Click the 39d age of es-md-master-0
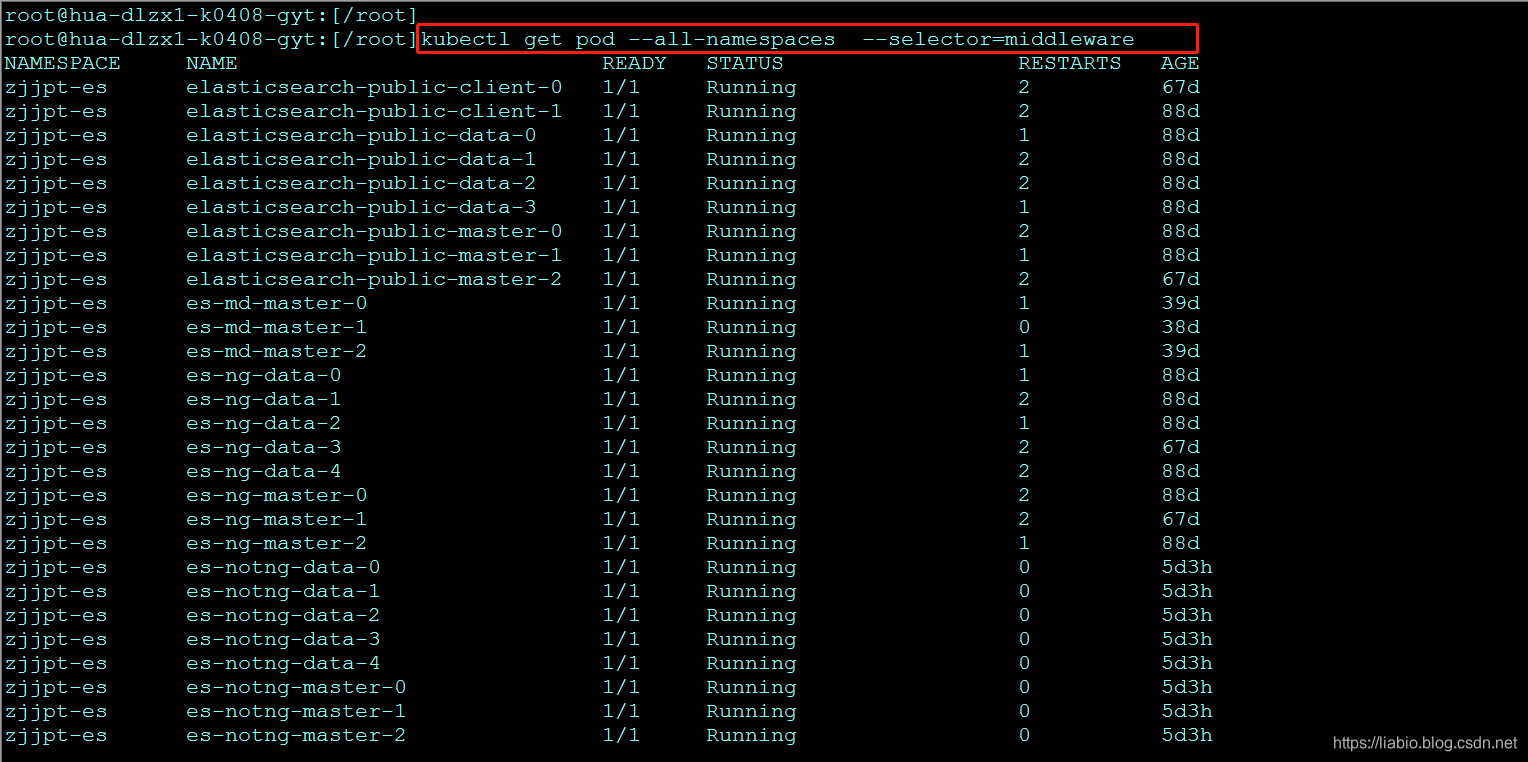 coord(1180,303)
